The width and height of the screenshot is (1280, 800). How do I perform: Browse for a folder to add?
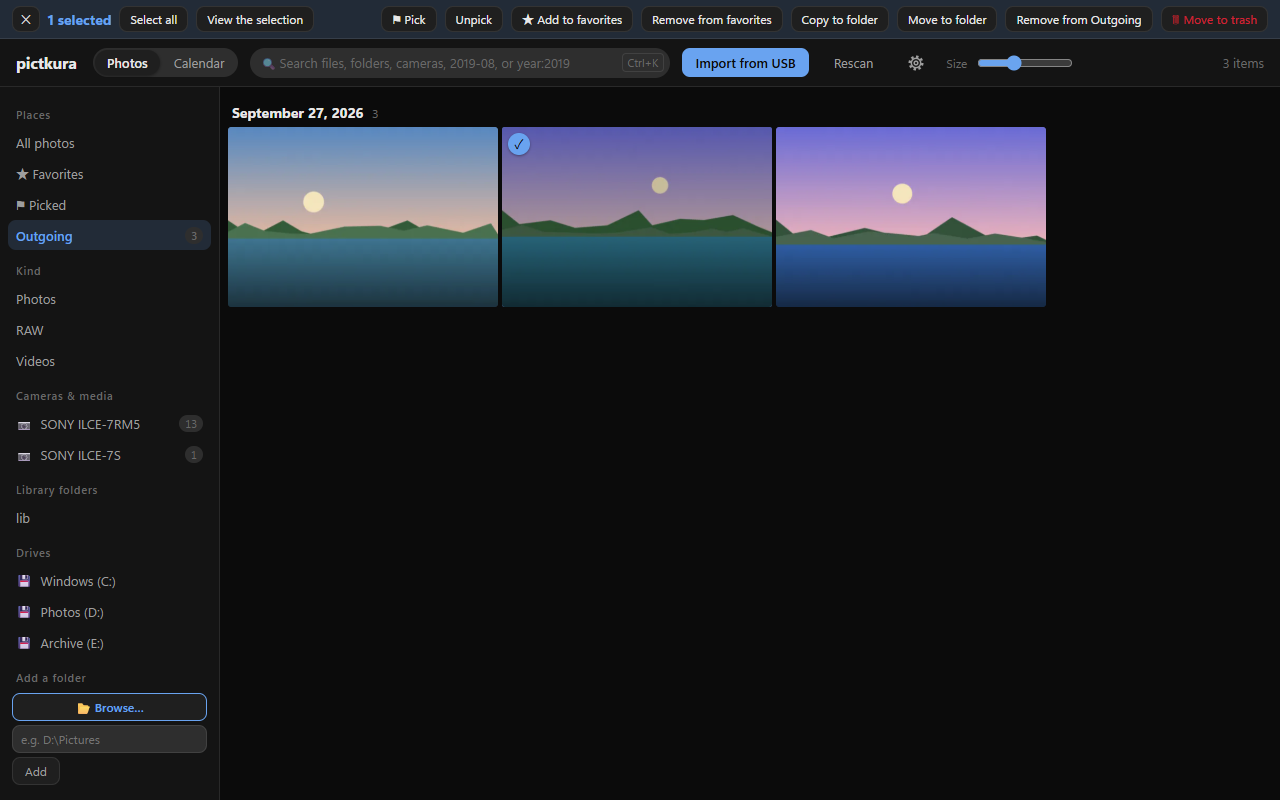click(109, 707)
